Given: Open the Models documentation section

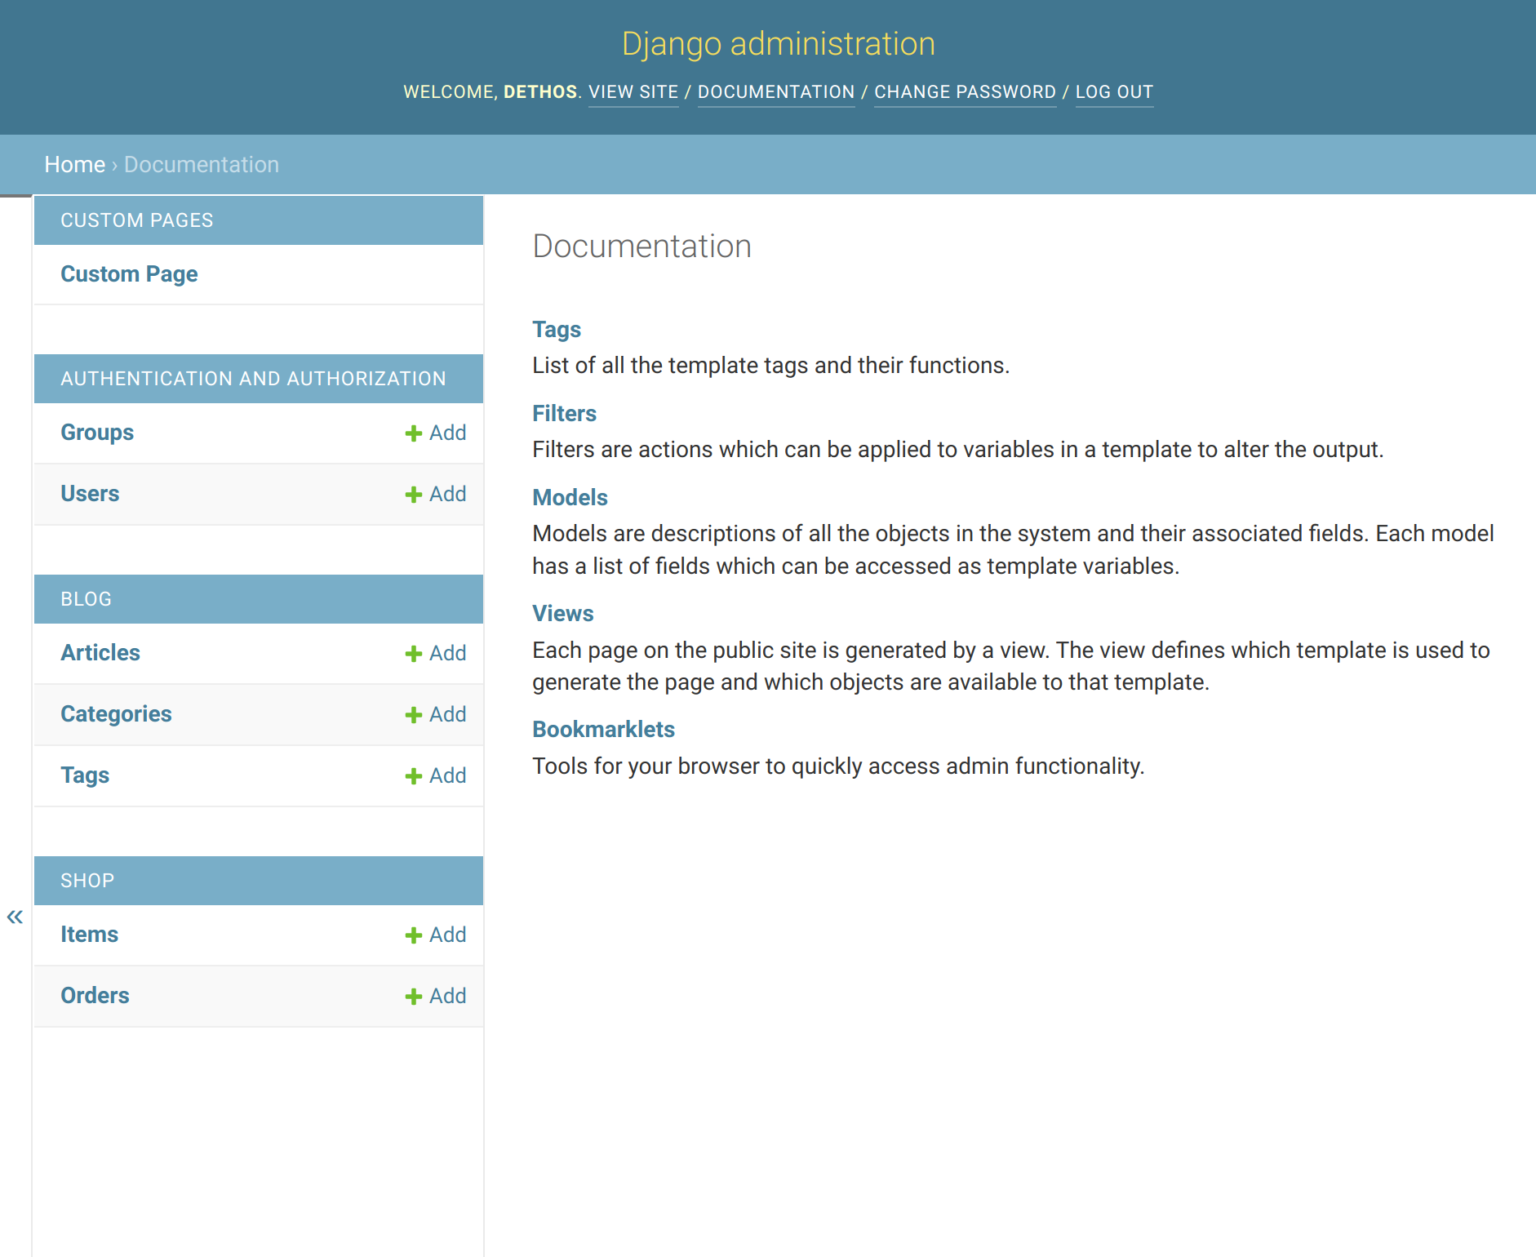Looking at the screenshot, I should 569,497.
